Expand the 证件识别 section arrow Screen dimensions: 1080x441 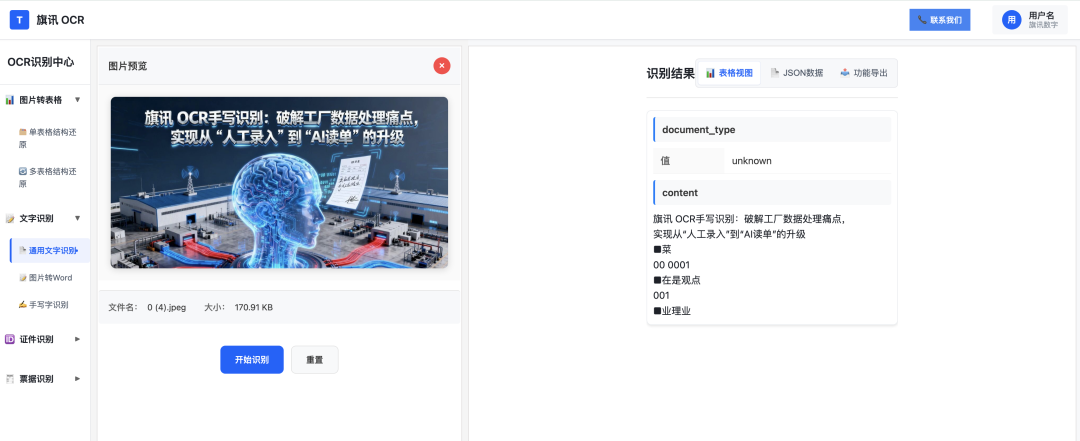tap(77, 339)
